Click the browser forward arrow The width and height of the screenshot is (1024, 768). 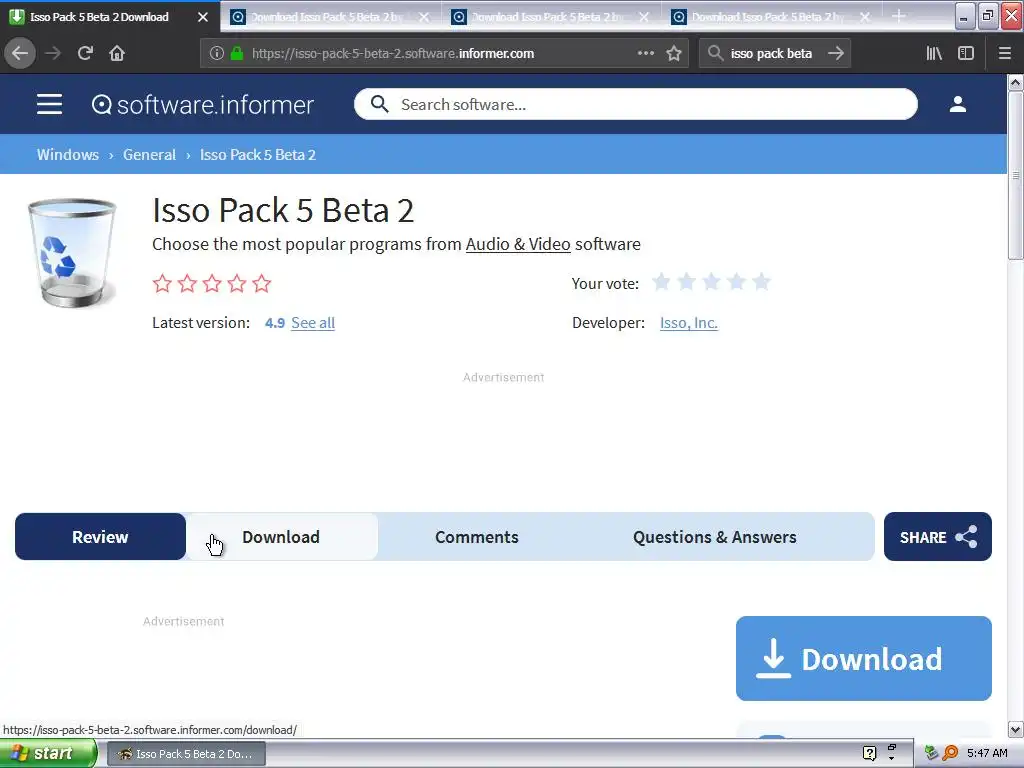(x=53, y=53)
